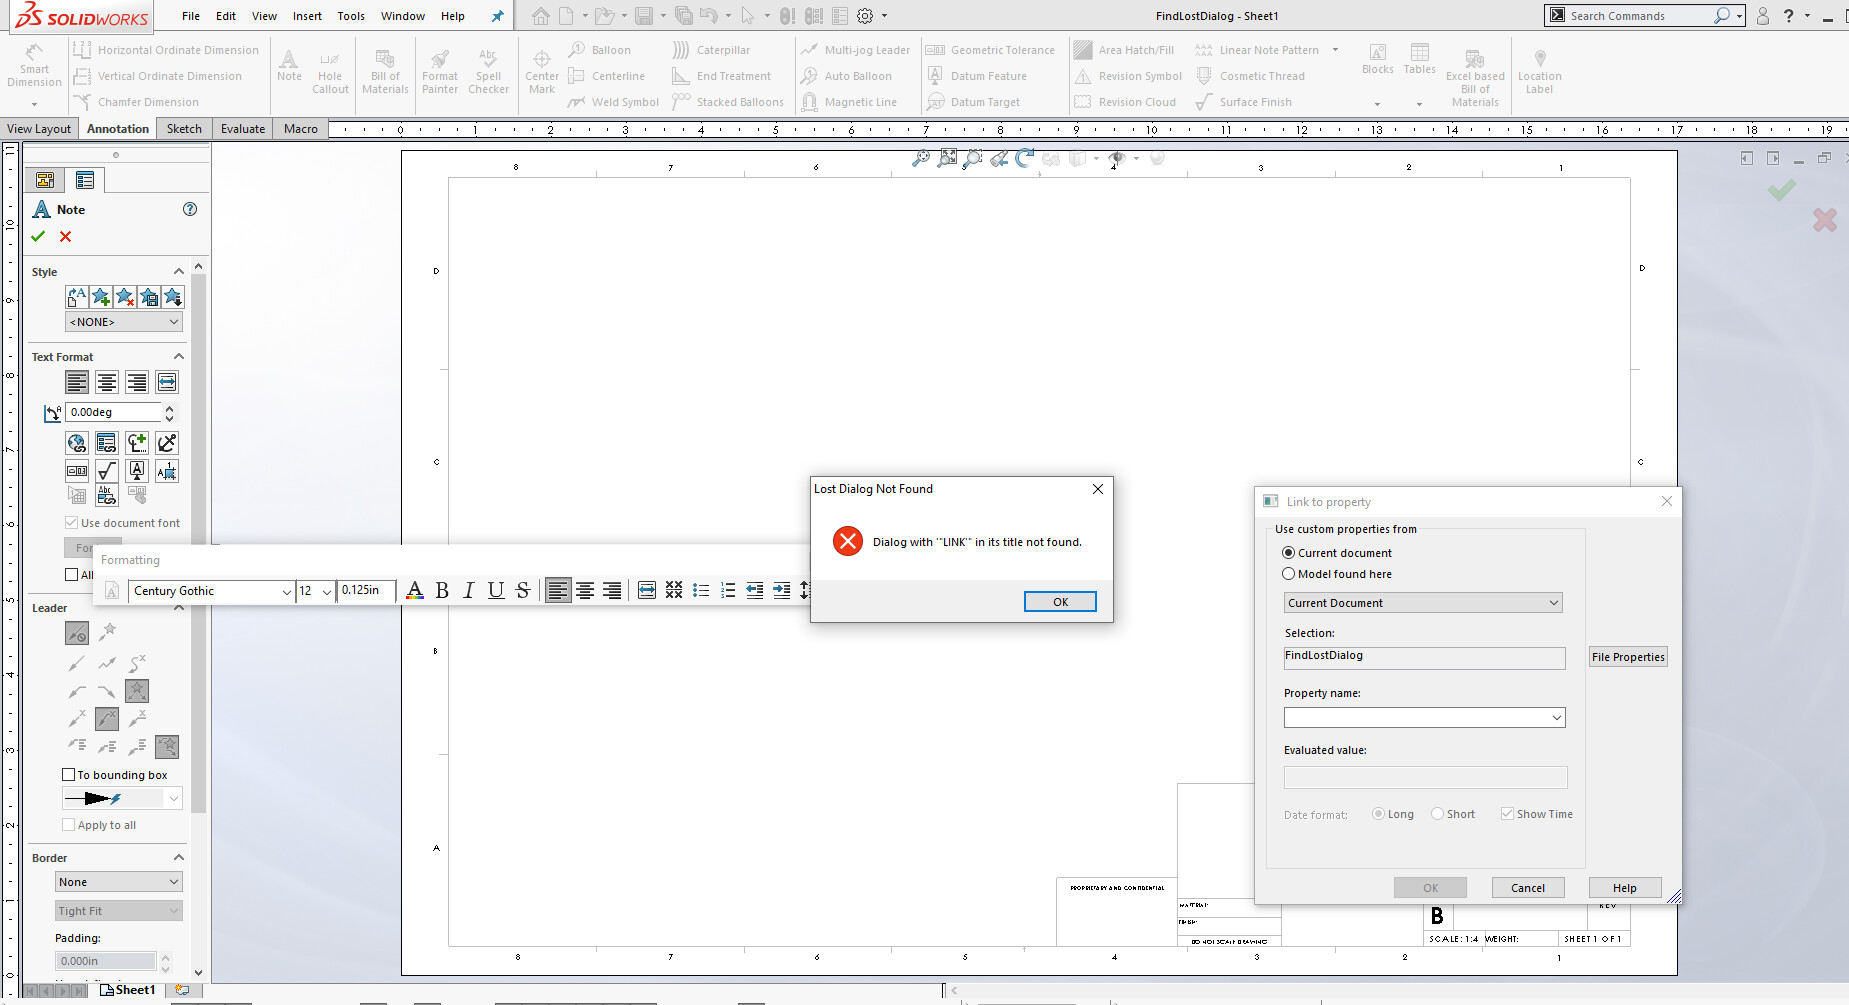The image size is (1849, 1005).
Task: Expand the Century Gothic font dropdown
Action: pyautogui.click(x=286, y=591)
